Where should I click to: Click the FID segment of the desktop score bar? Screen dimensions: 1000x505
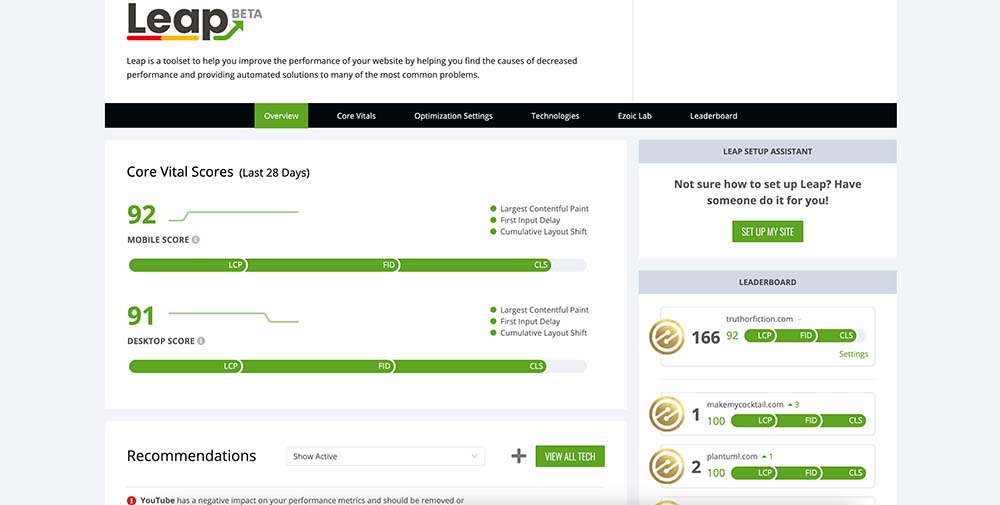click(x=318, y=367)
